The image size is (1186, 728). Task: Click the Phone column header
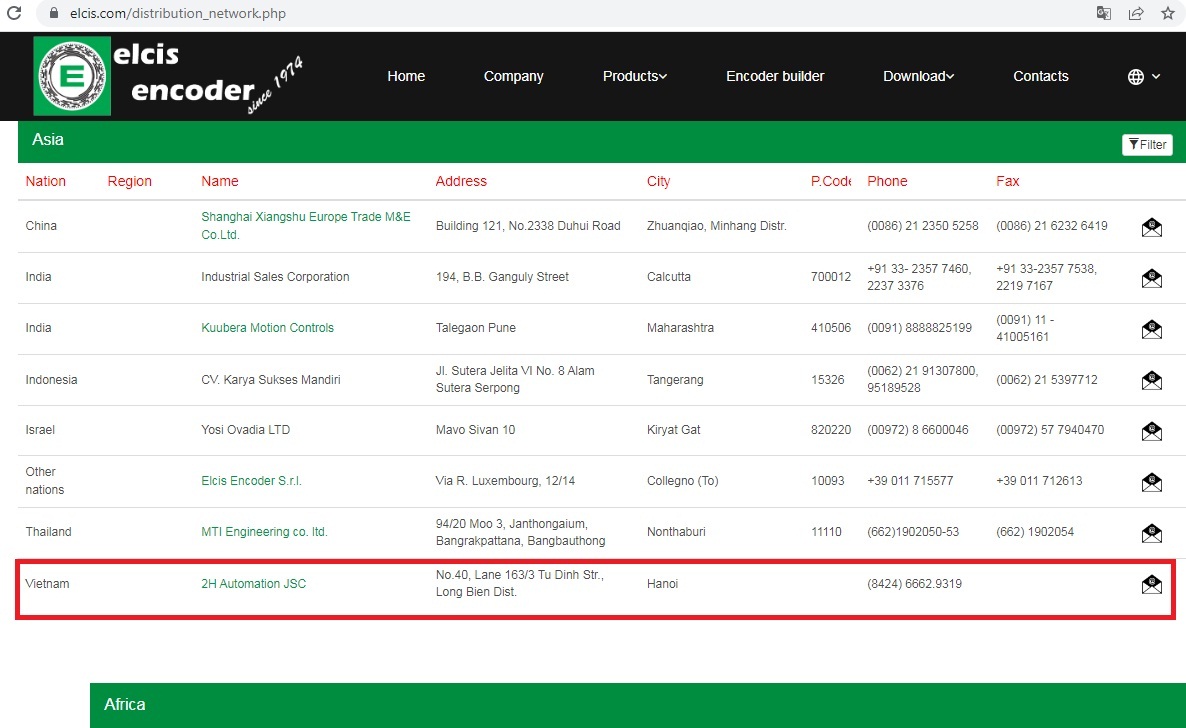pyautogui.click(x=887, y=181)
